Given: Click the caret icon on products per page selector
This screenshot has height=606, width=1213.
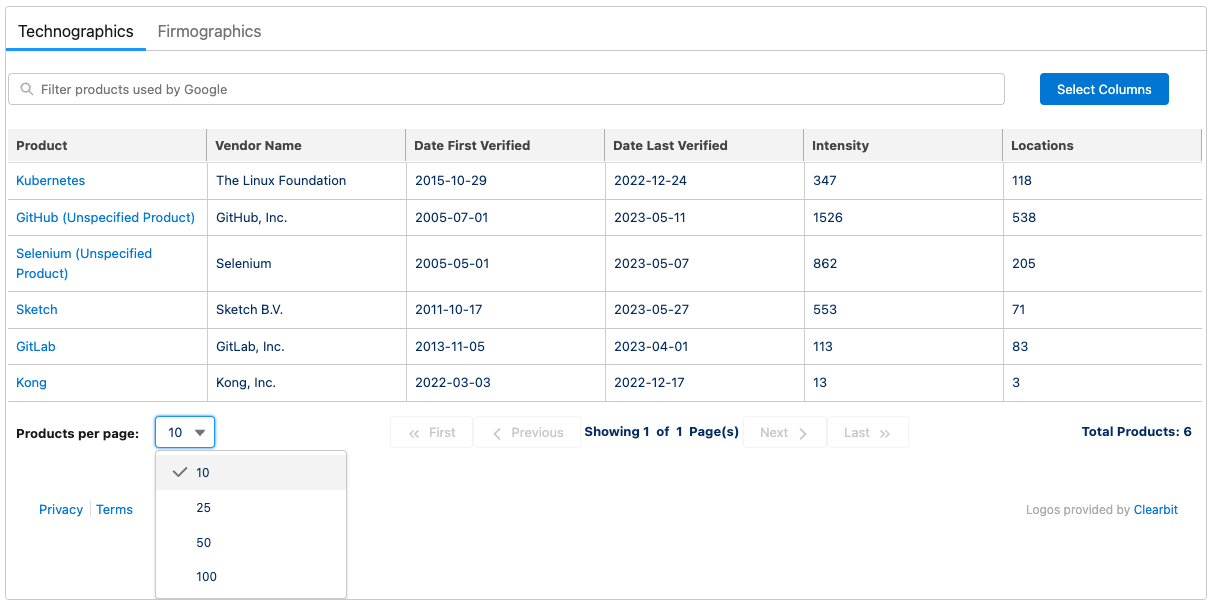Looking at the screenshot, I should point(198,432).
